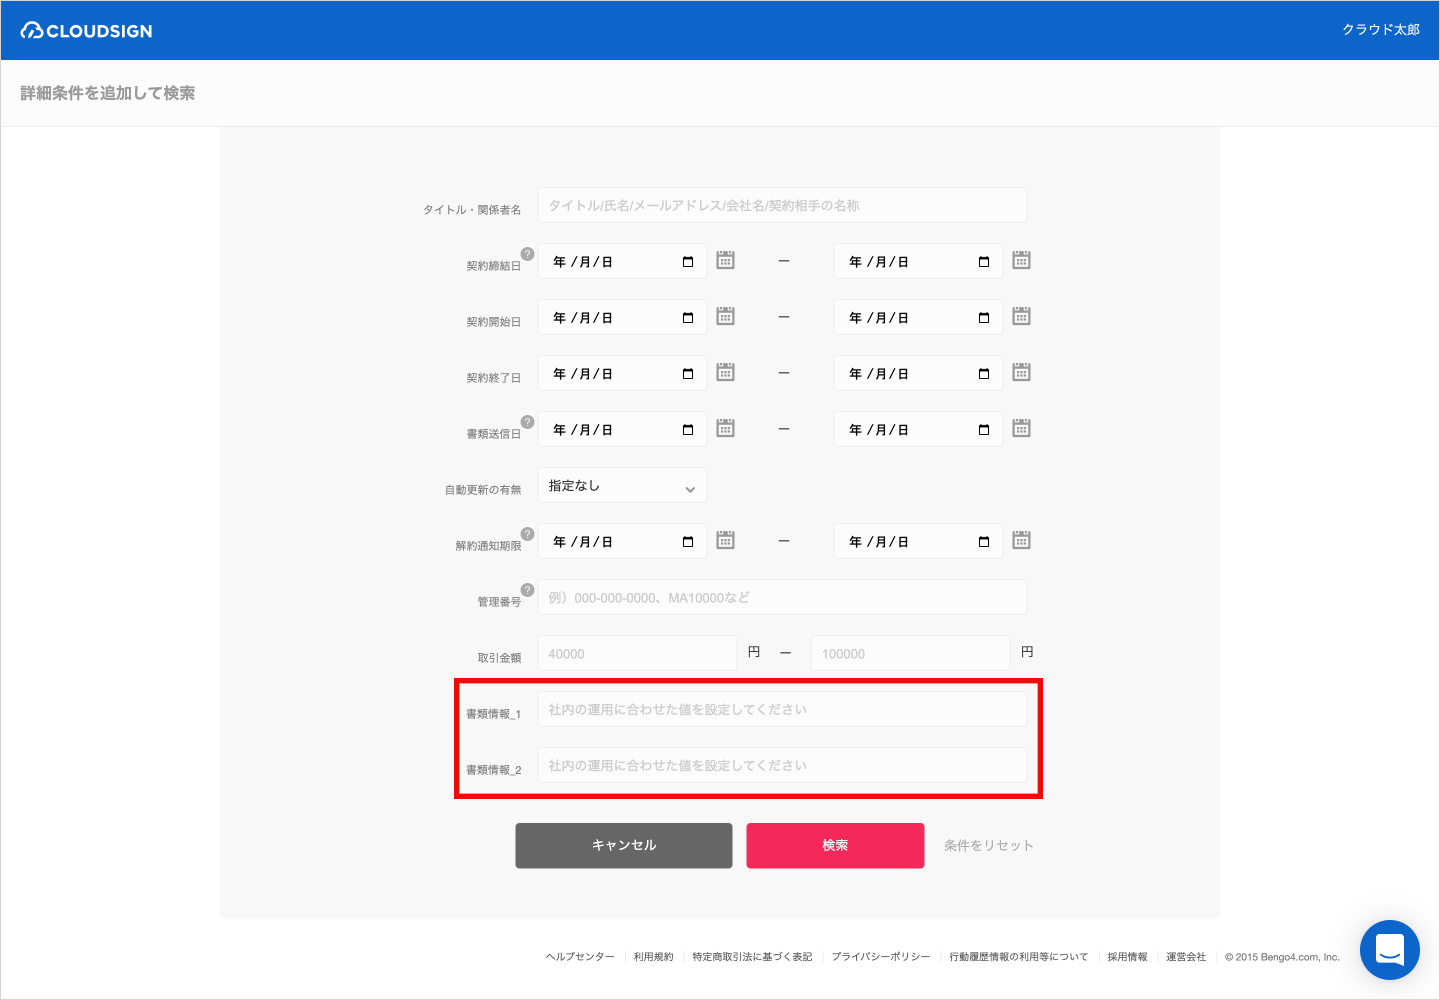Screen dimensions: 1440x1000
Task: Click the 管理番号 input field
Action: (x=782, y=597)
